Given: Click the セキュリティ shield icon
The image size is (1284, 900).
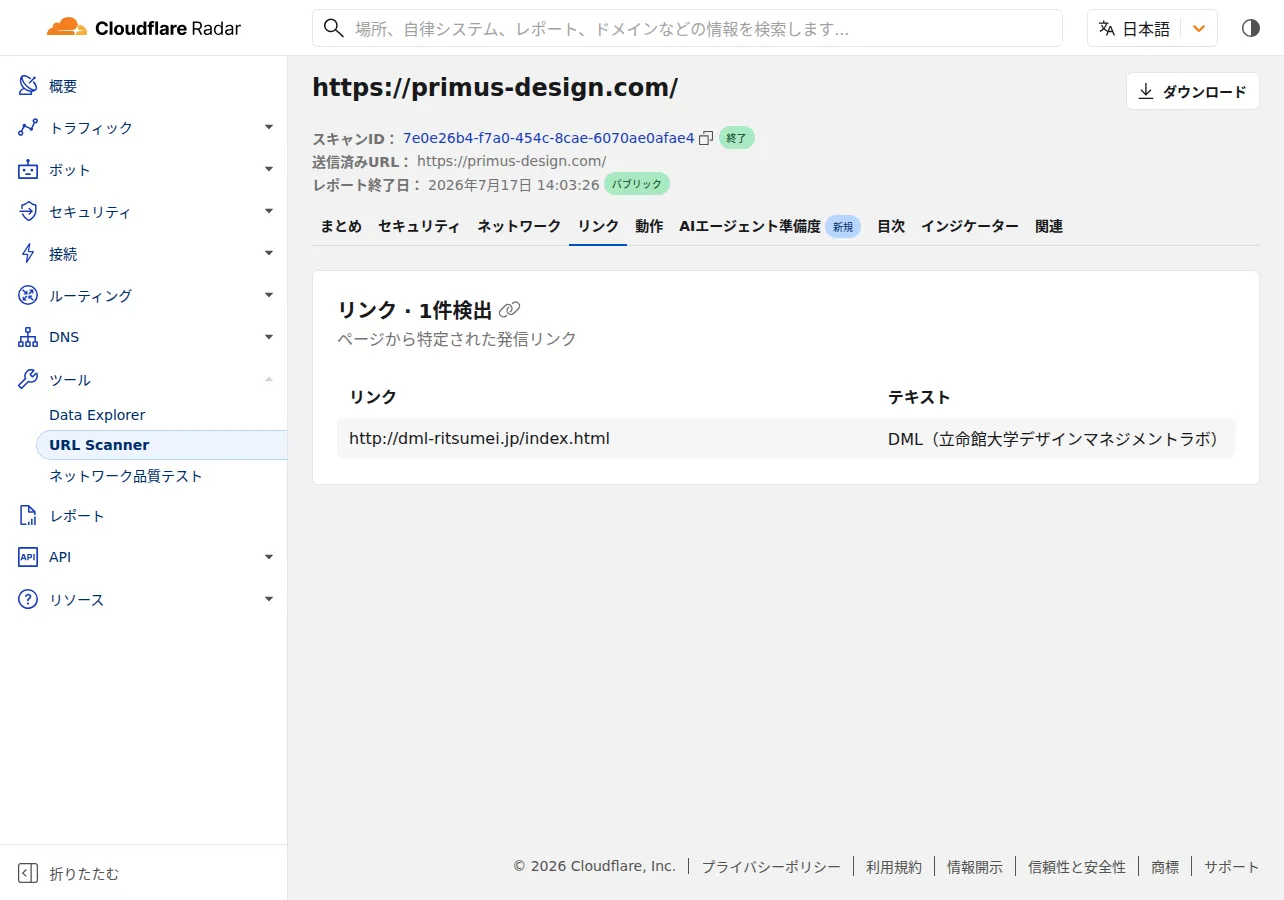Looking at the screenshot, I should click(x=28, y=212).
